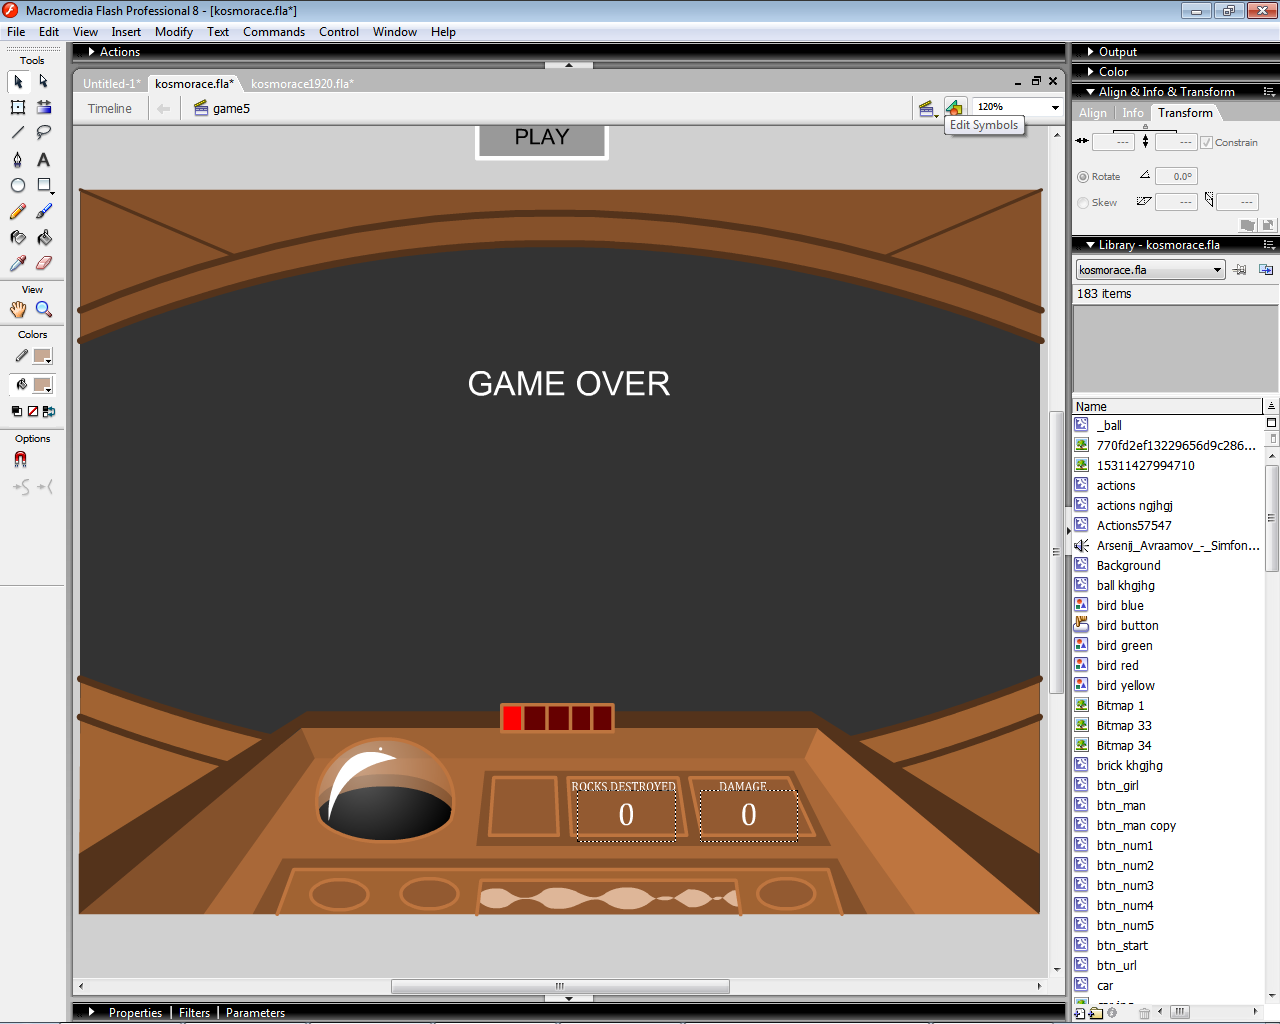Toggle the Constrain checkbox
Viewport: 1280px width, 1024px height.
tap(1207, 143)
